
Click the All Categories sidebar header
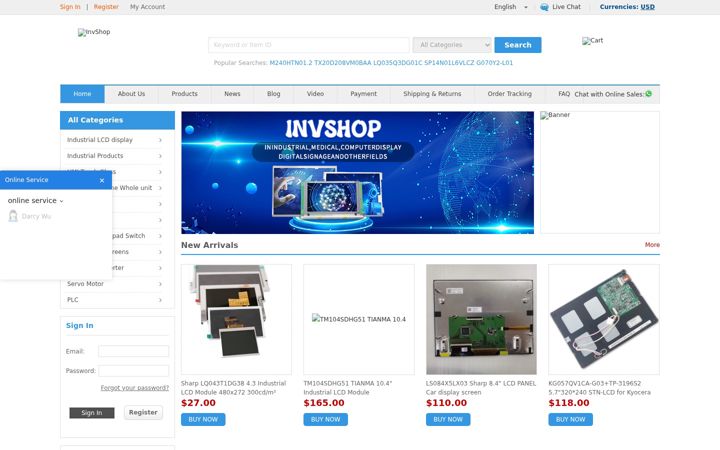118,120
